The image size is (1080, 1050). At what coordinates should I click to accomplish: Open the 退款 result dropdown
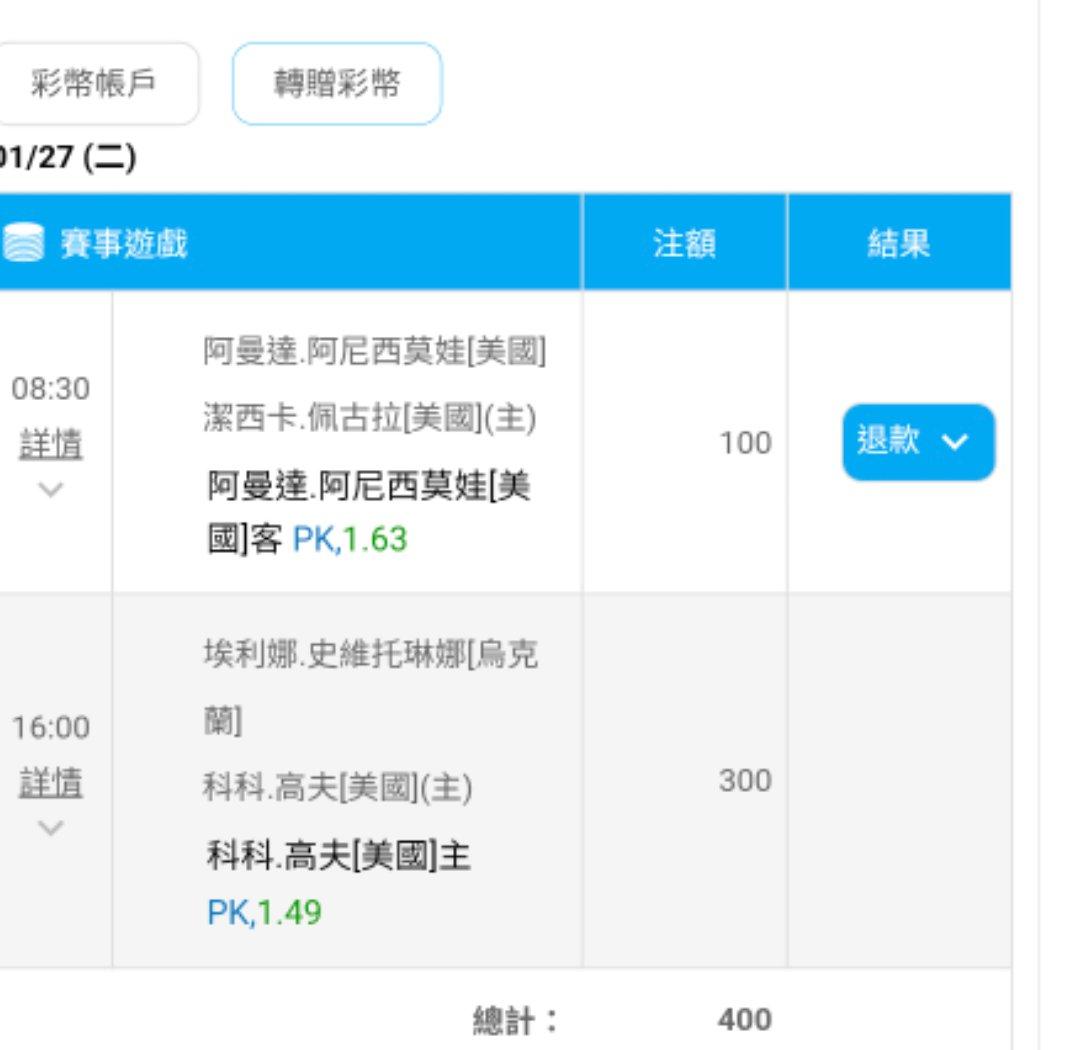[x=918, y=442]
